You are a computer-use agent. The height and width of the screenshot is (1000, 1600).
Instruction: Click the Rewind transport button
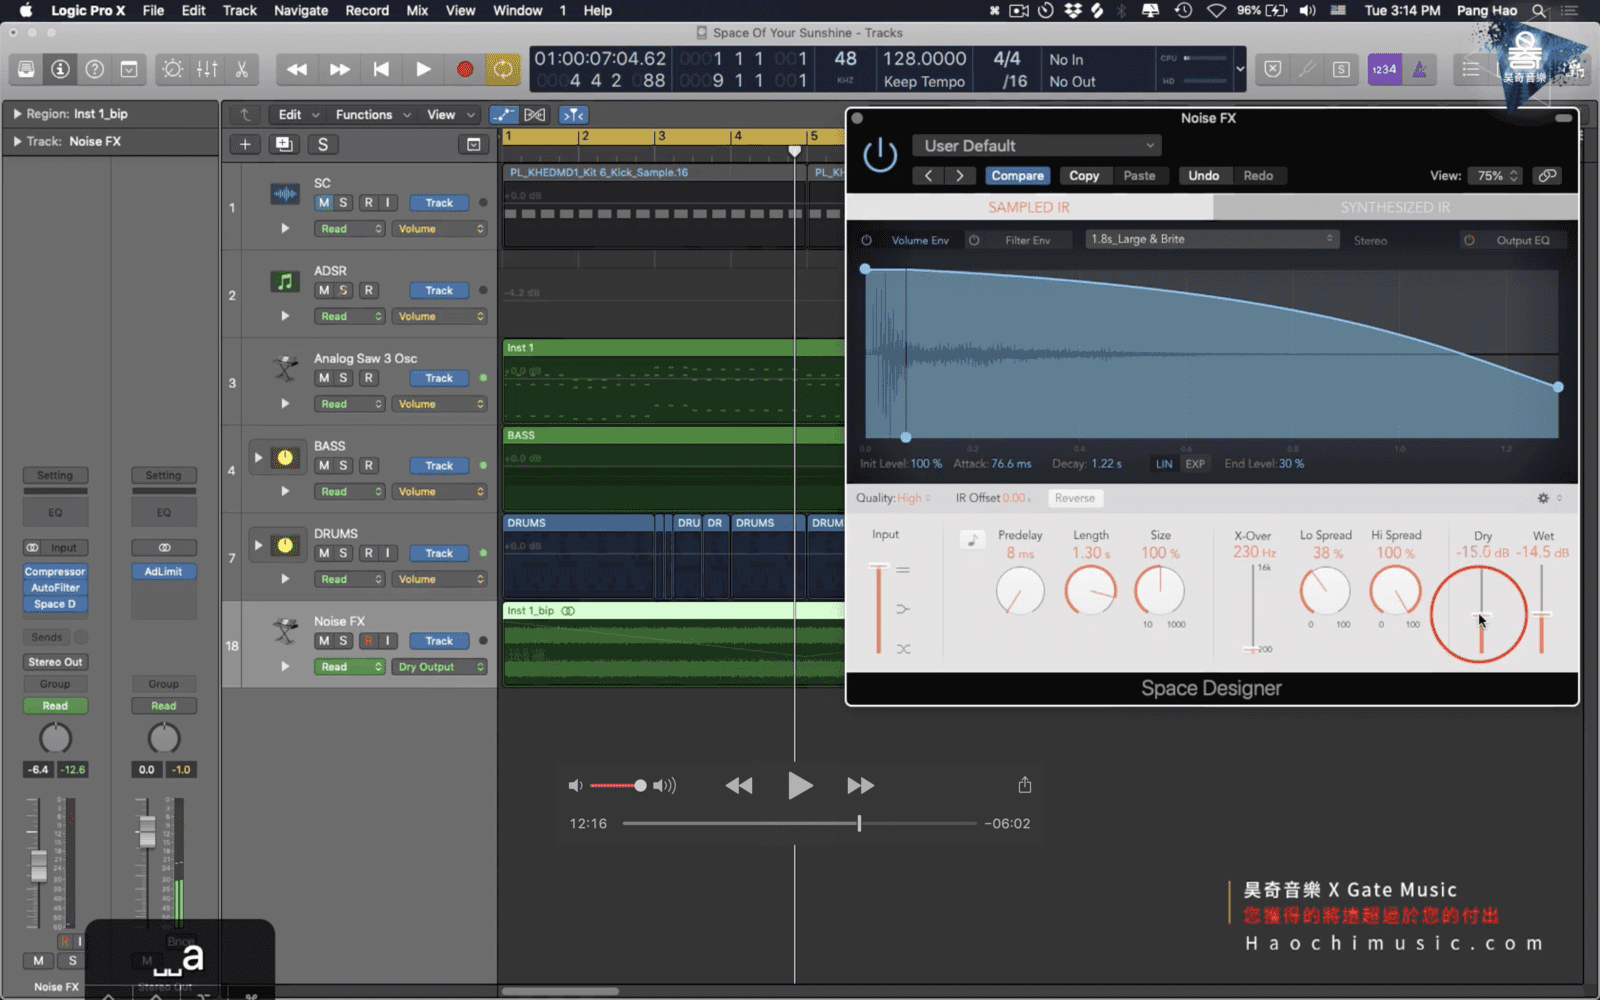pyautogui.click(x=297, y=69)
